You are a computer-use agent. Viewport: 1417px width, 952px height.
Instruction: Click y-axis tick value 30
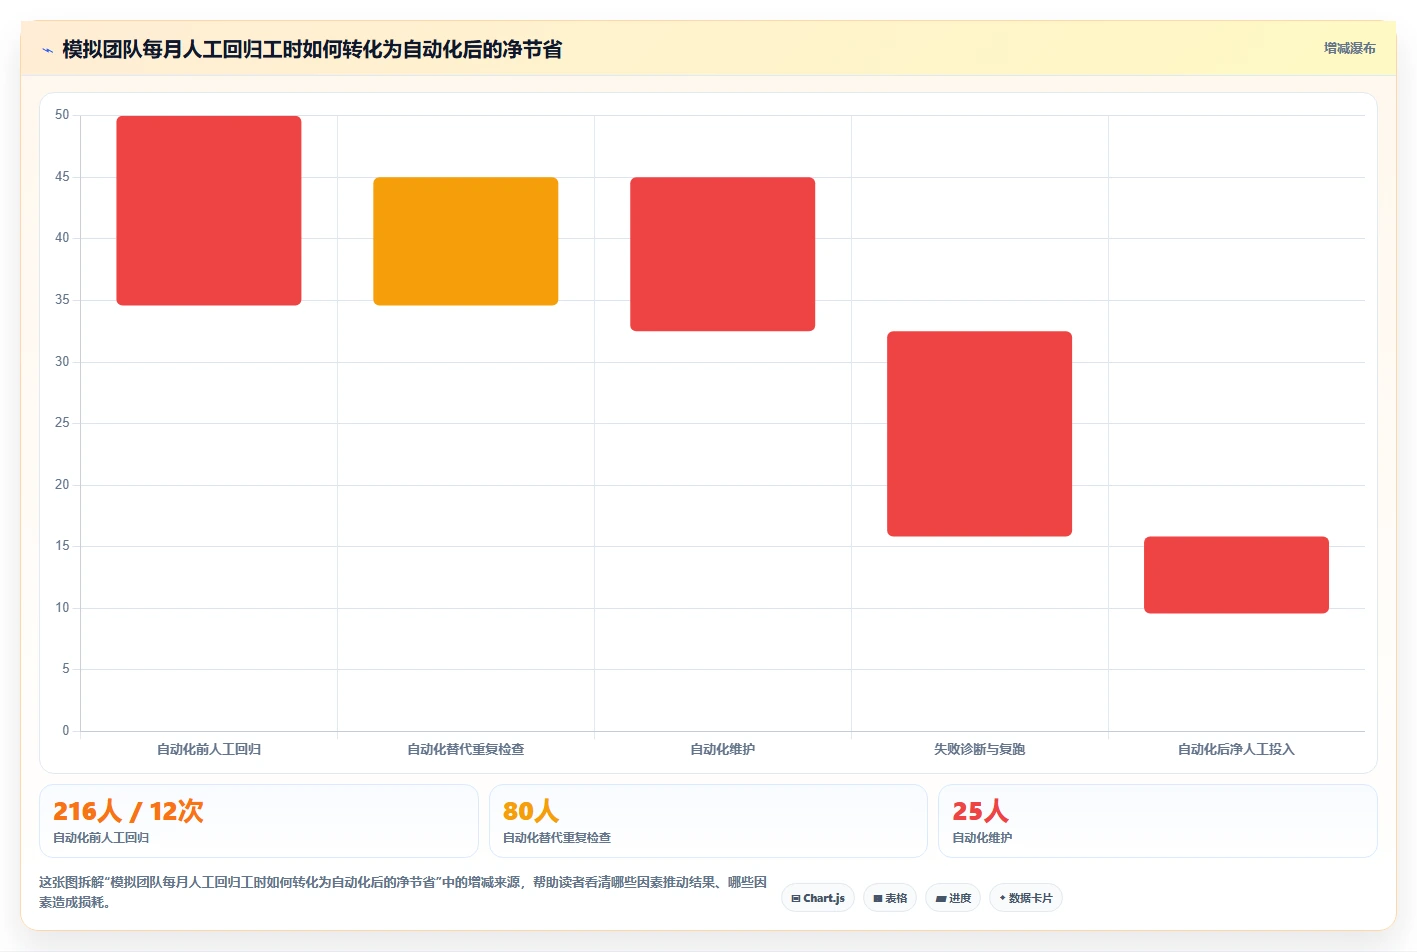[62, 362]
